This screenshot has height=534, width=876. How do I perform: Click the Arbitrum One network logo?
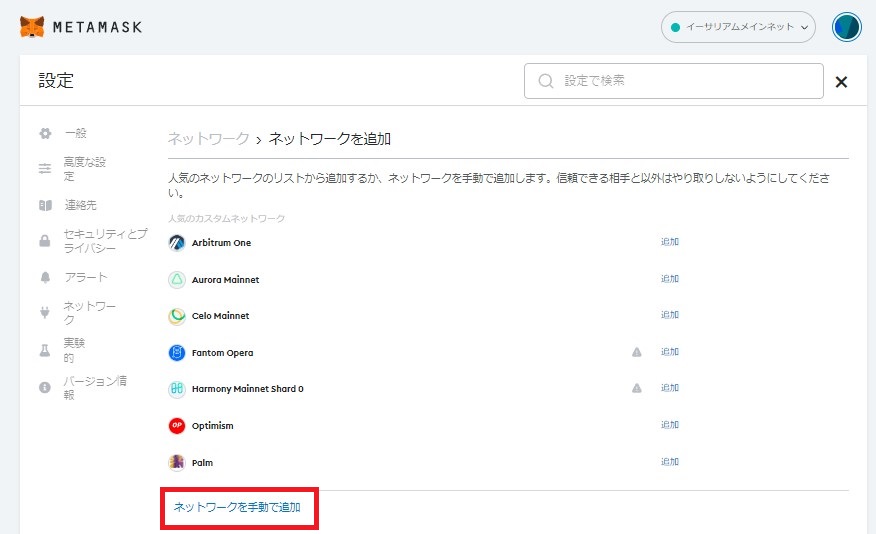coord(177,243)
